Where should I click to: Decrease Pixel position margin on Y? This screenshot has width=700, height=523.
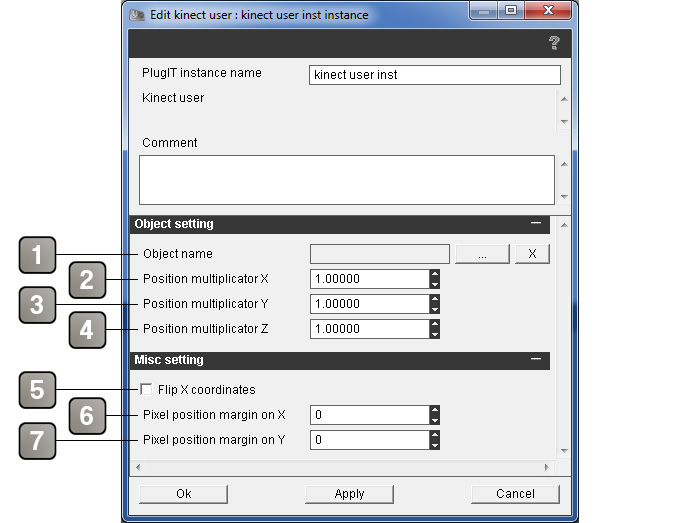435,445
